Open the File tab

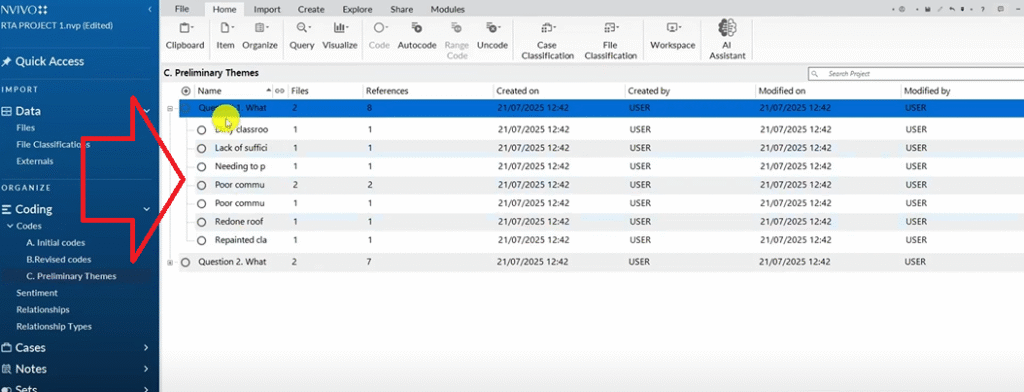point(182,9)
